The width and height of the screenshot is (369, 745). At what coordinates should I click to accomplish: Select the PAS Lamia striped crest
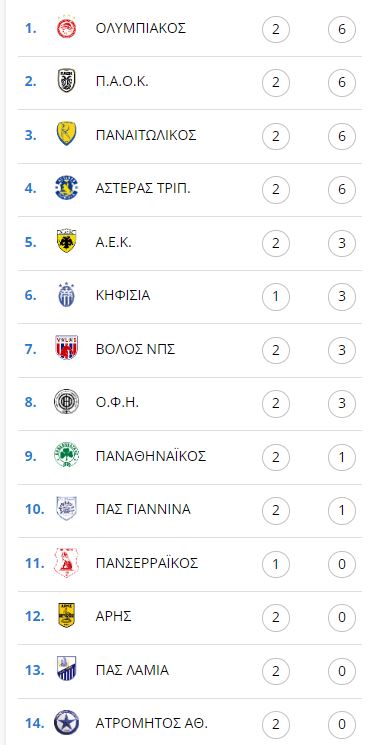coord(66,669)
